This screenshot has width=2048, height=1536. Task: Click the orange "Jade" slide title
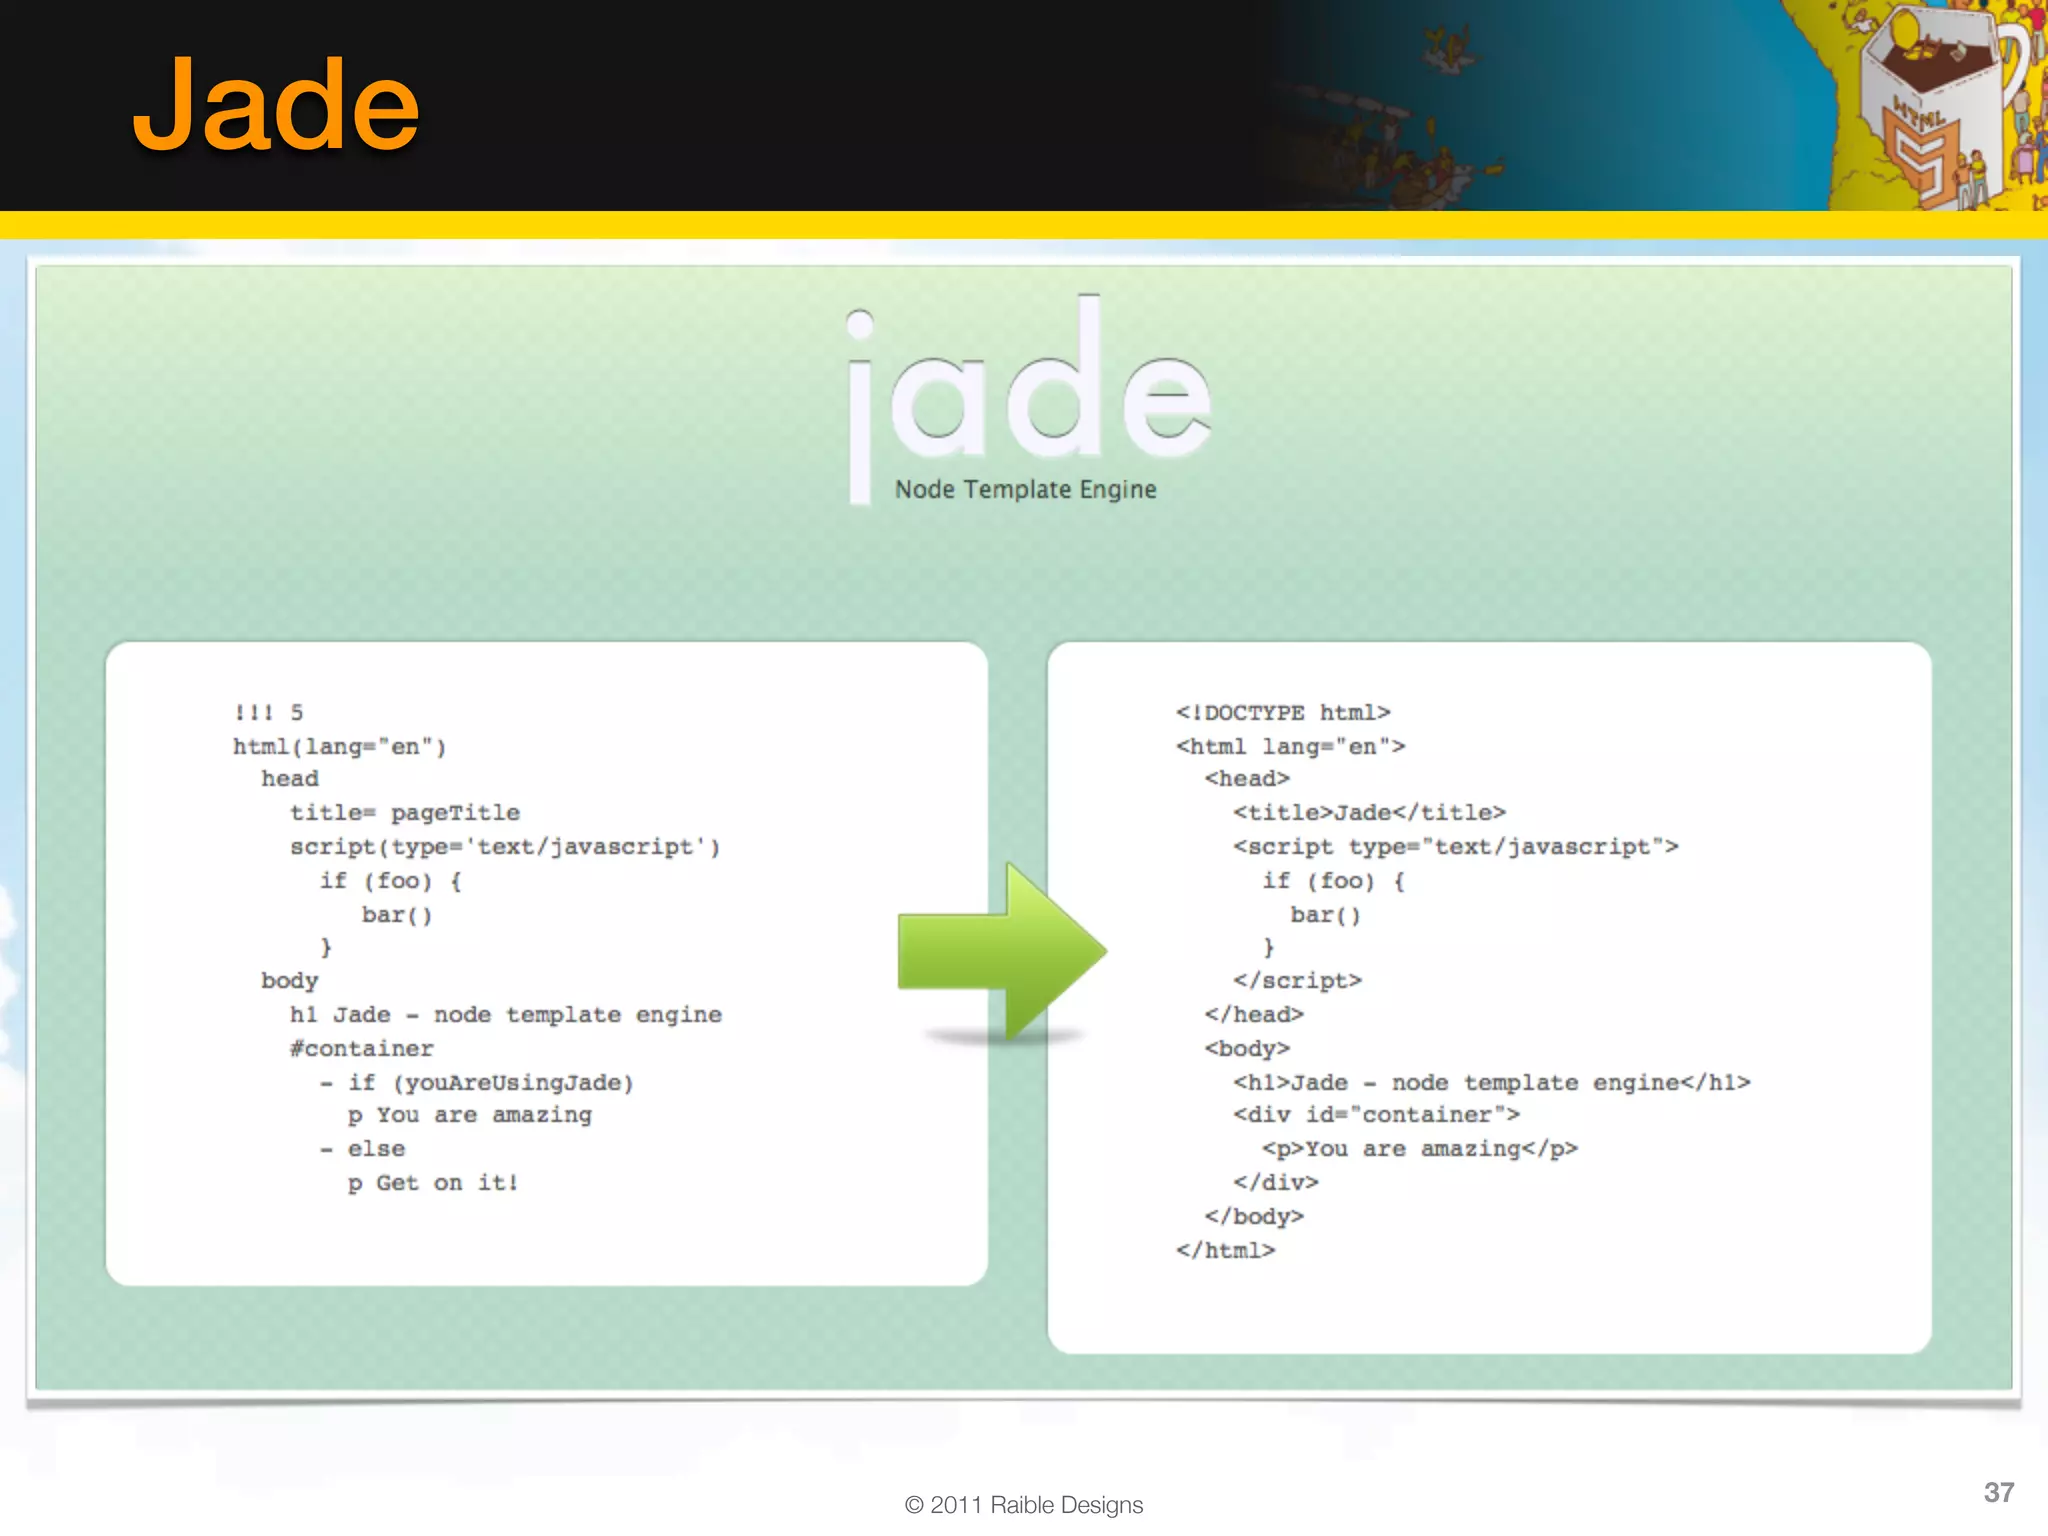275,104
